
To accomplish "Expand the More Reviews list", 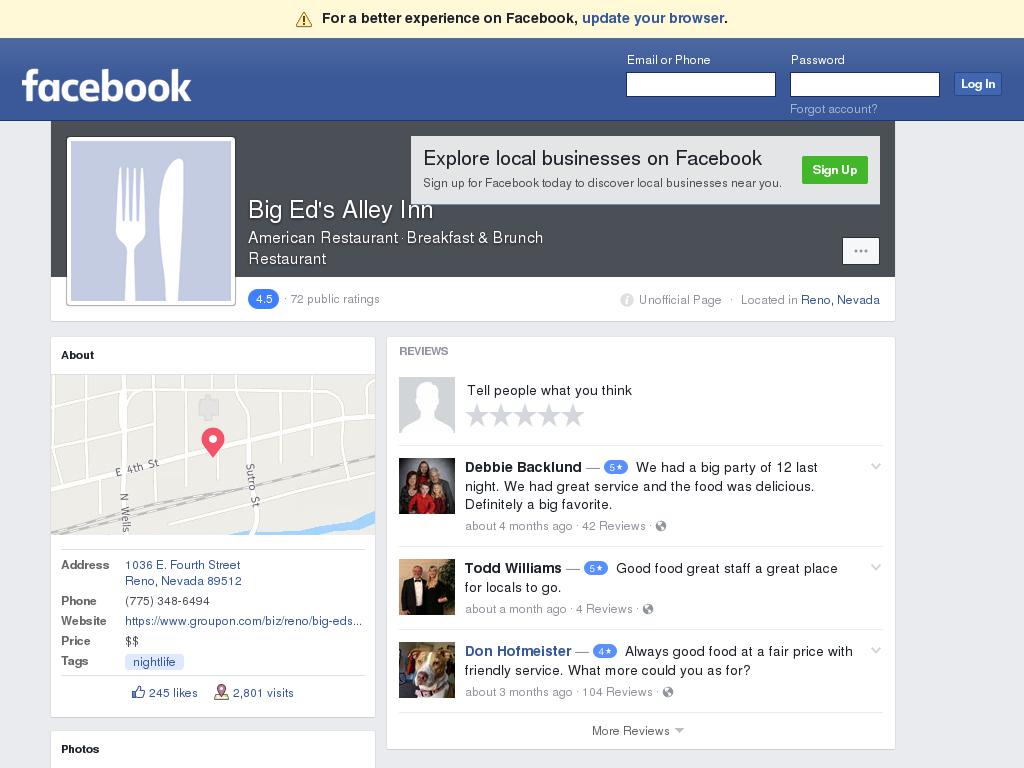I will 637,731.
